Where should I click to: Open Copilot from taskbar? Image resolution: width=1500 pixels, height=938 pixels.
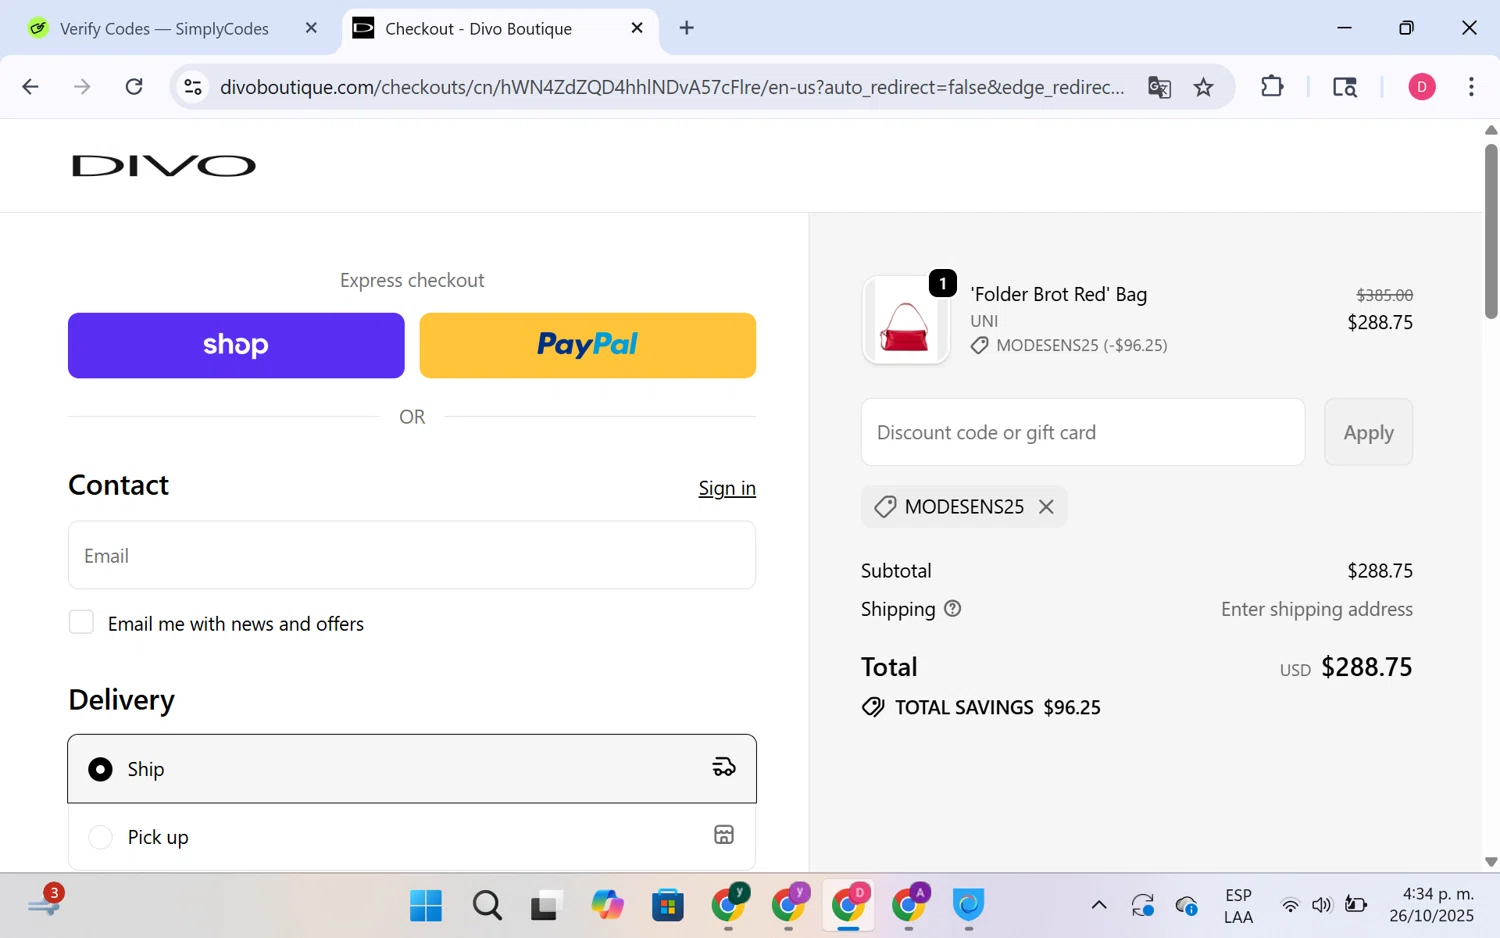pos(607,906)
